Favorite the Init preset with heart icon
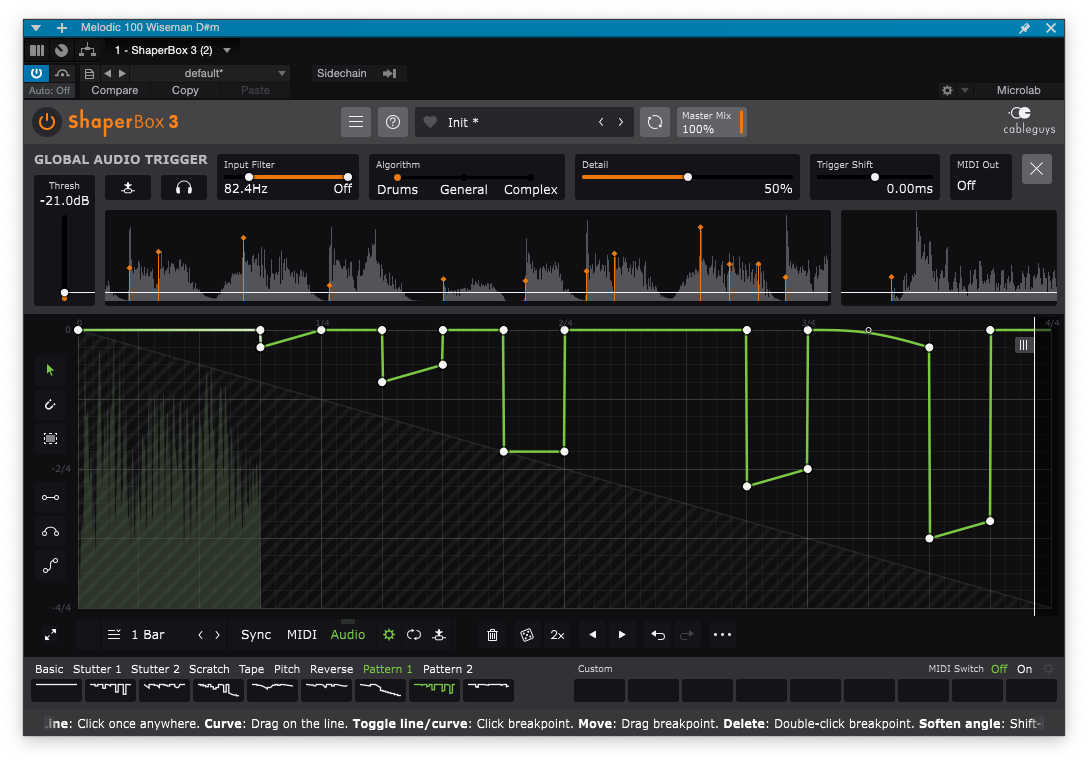Viewport: 1088px width, 763px height. click(x=430, y=122)
